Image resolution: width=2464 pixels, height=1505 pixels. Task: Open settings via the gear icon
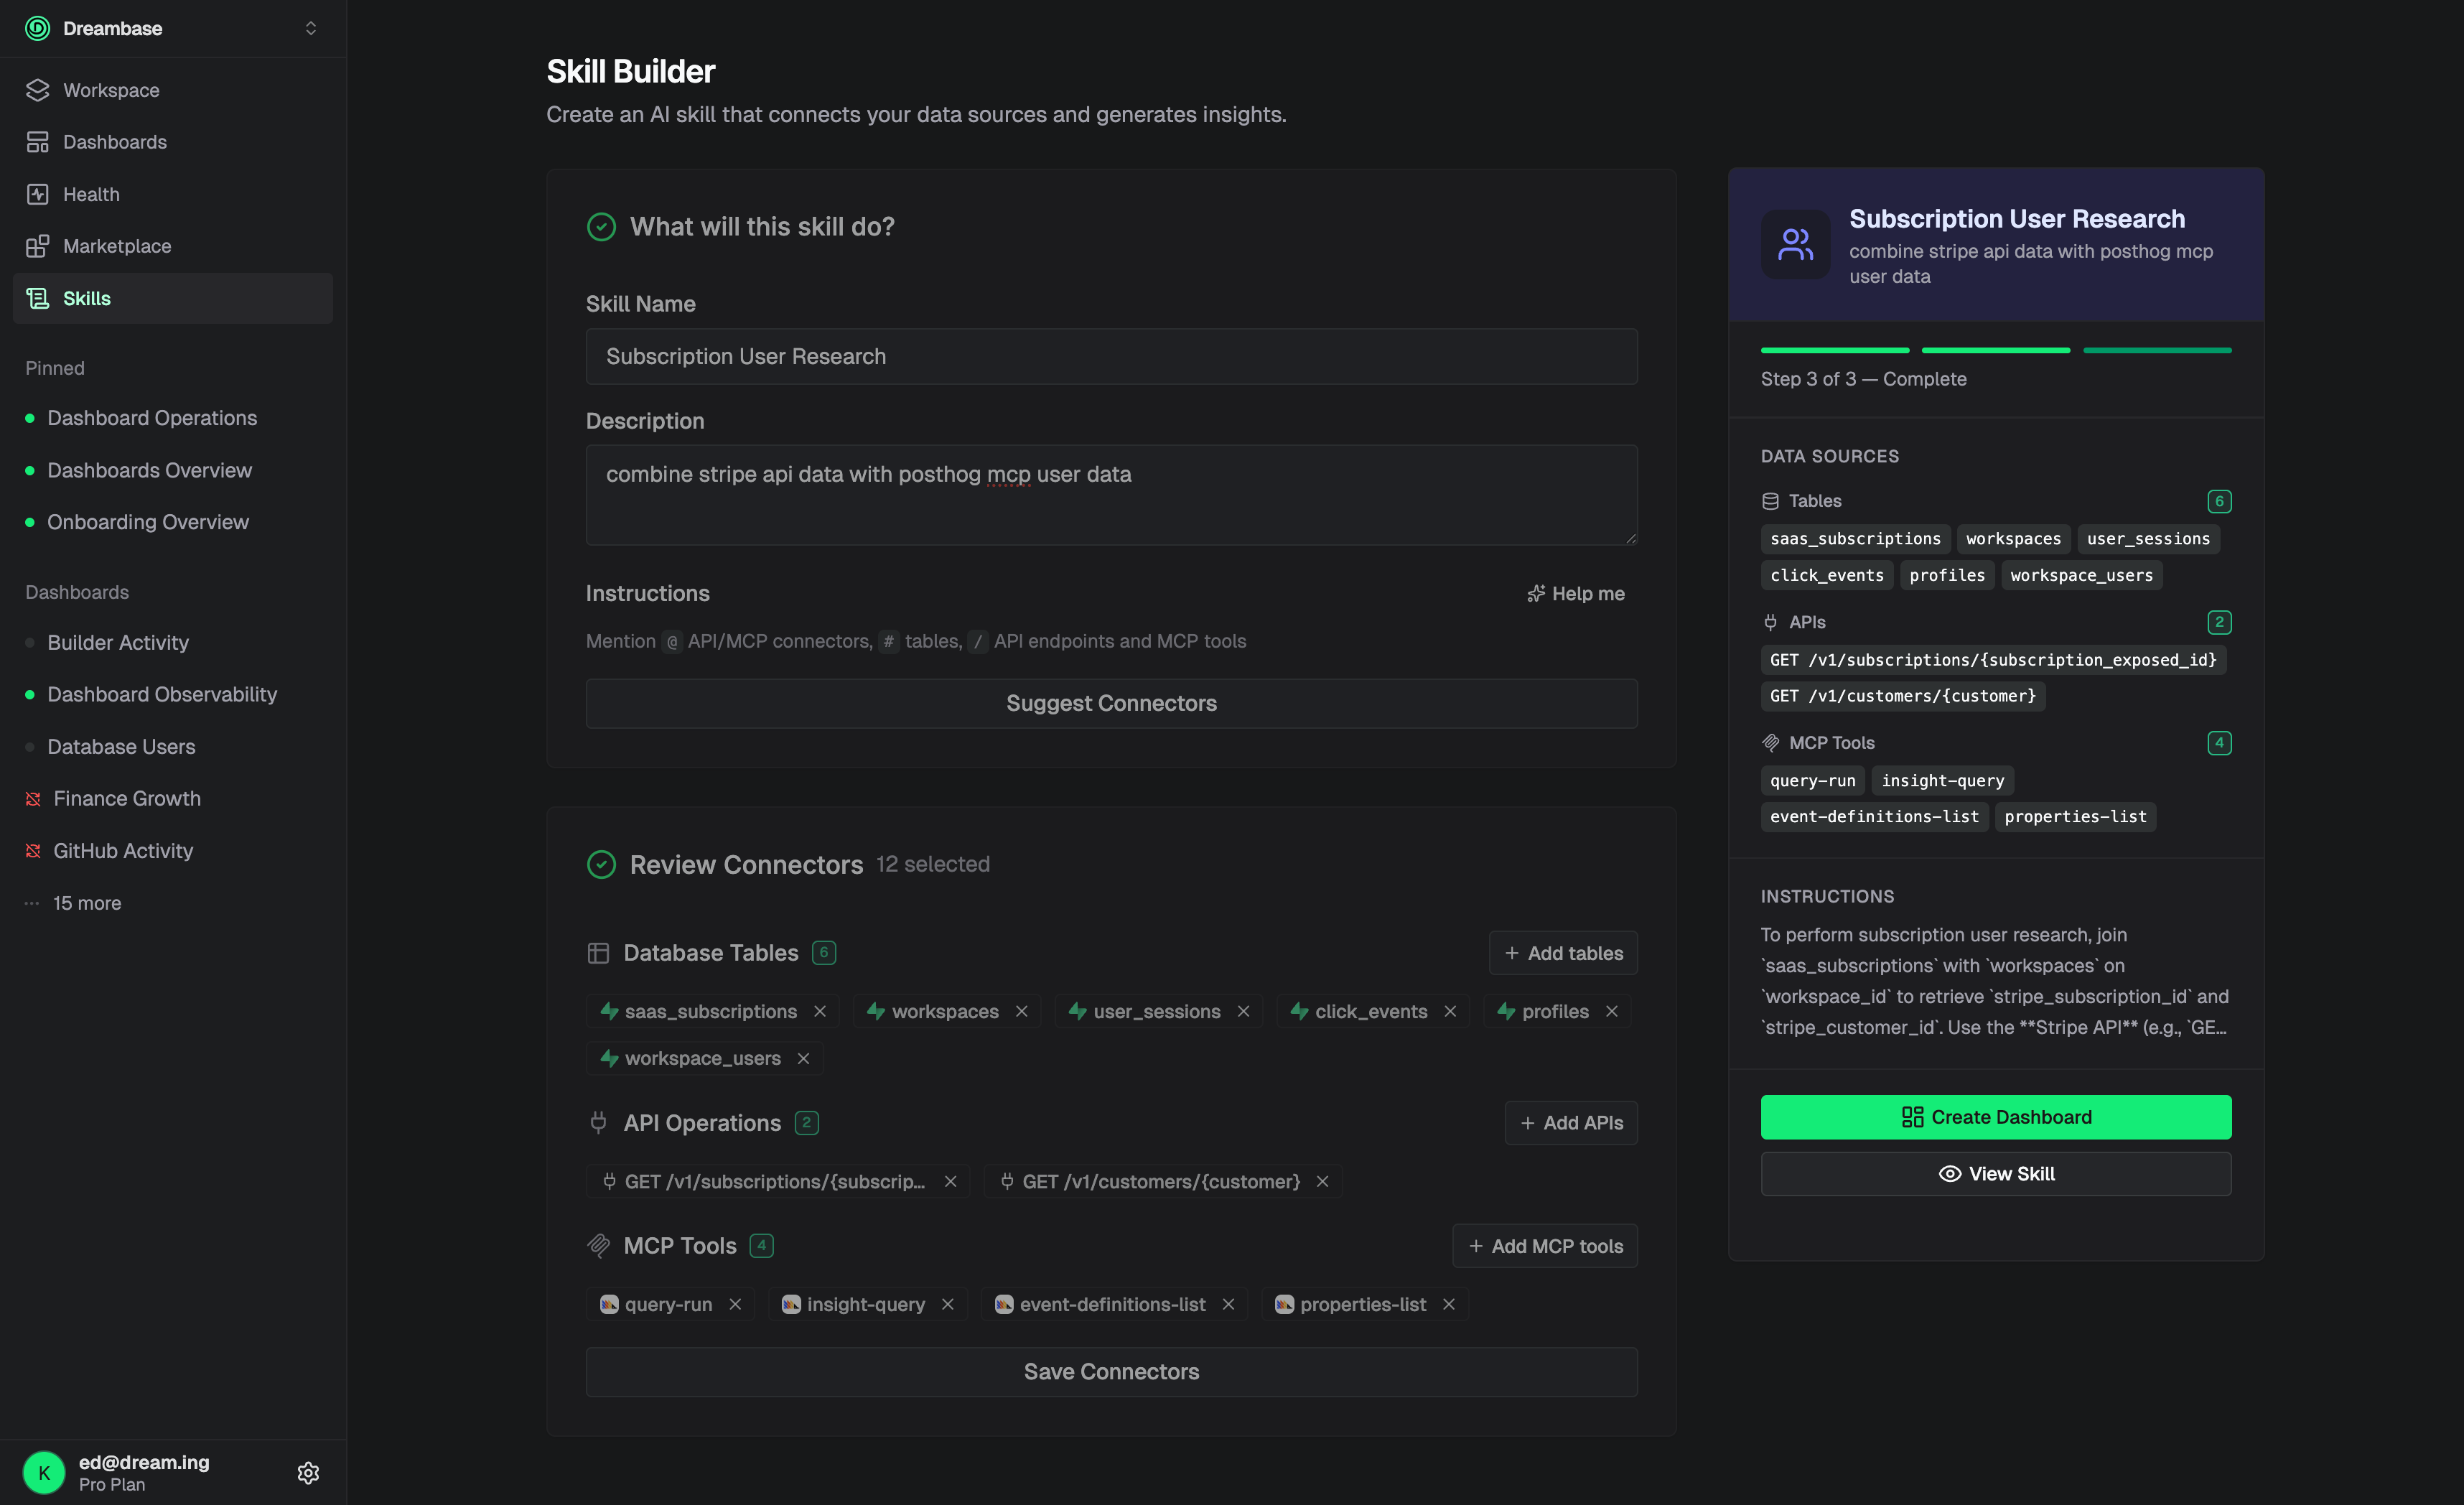(308, 1473)
